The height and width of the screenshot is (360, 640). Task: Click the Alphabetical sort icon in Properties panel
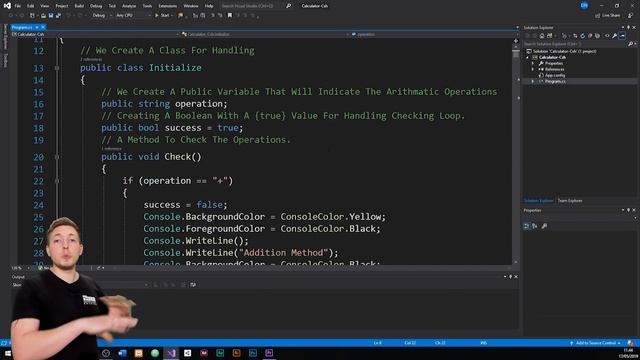pyautogui.click(x=534, y=226)
